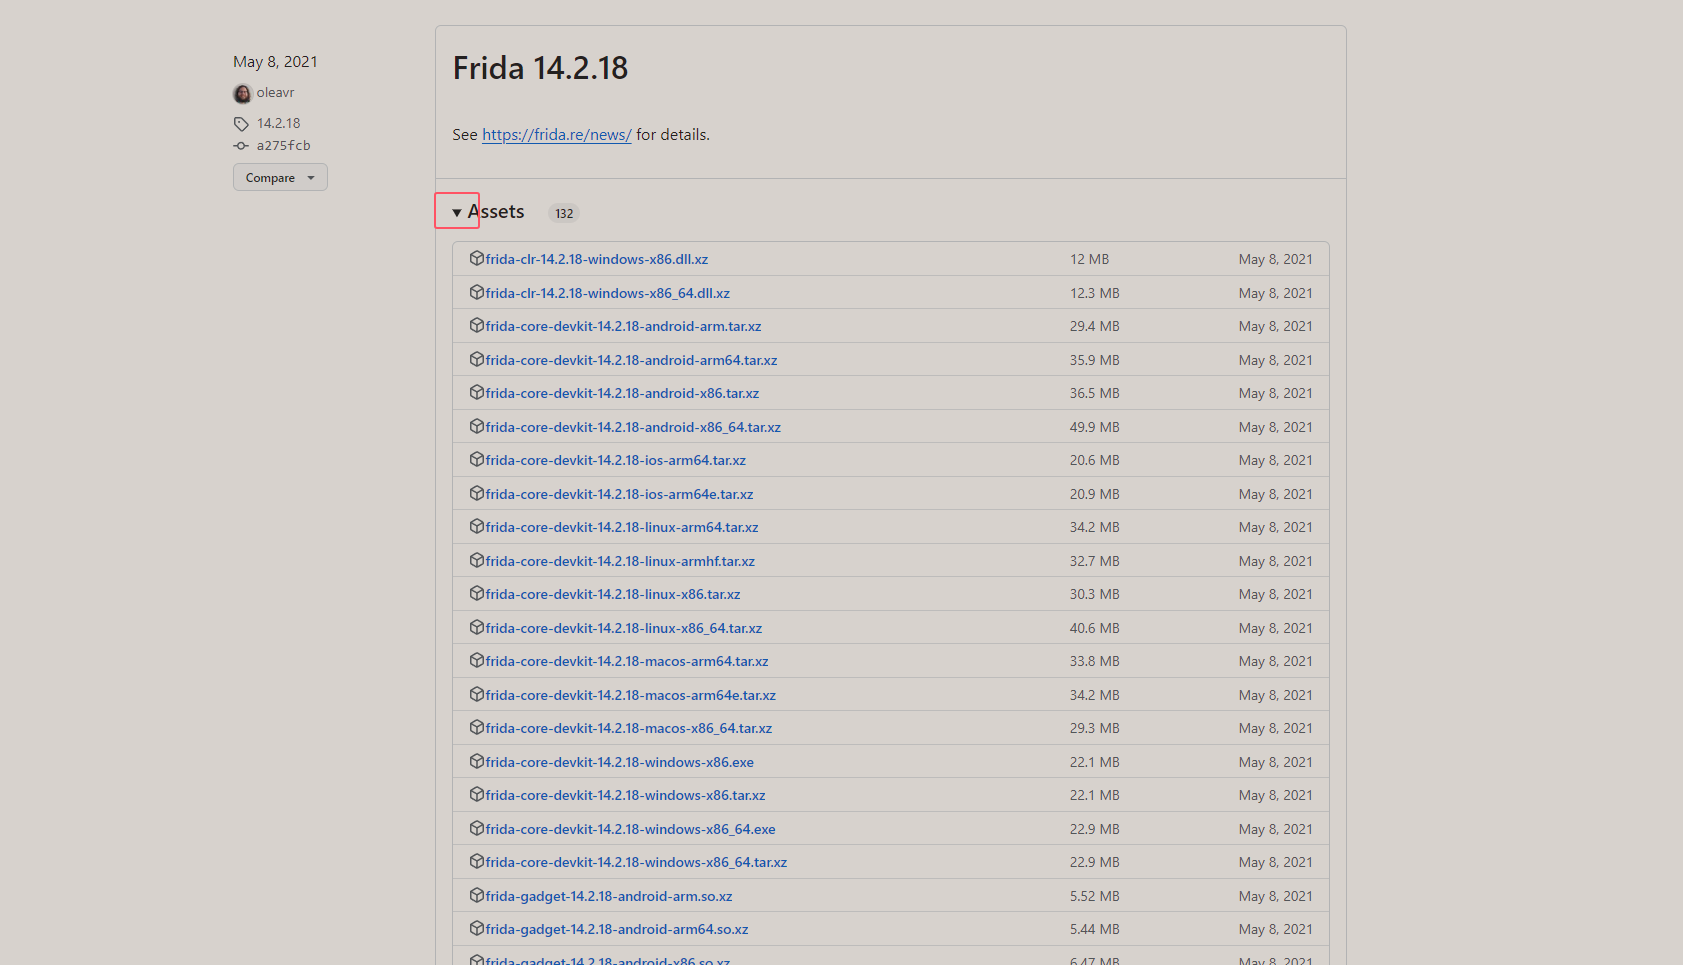Download frida-clr-14.2.18-windows-x86.dll.xz
The image size is (1683, 965).
(596, 259)
